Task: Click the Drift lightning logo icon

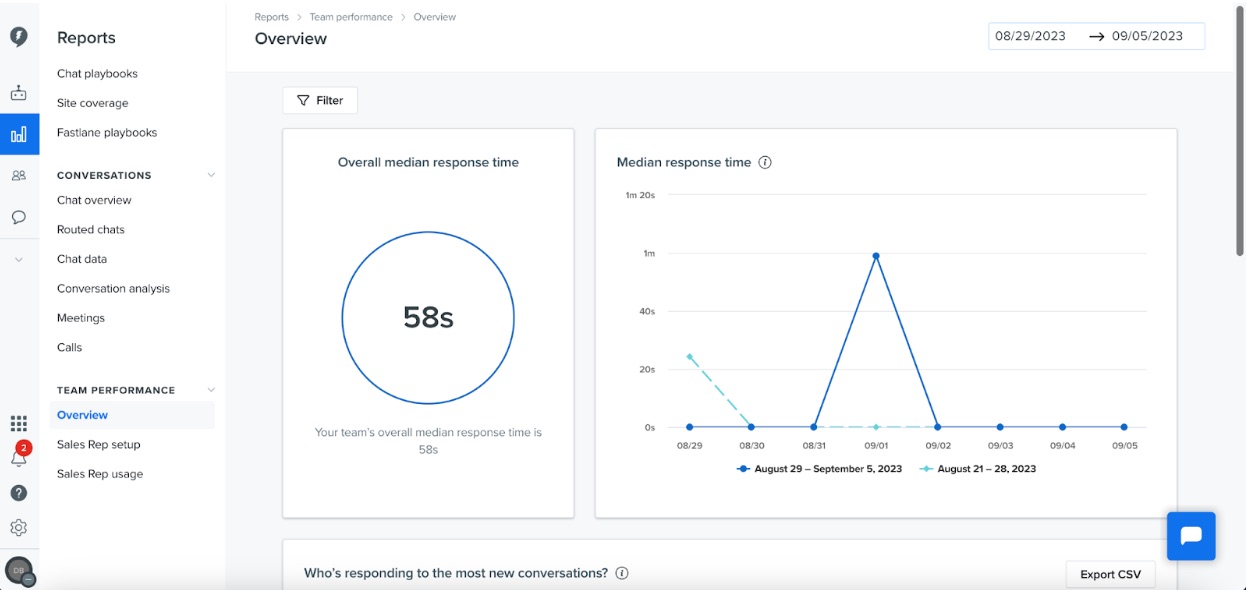Action: (19, 37)
